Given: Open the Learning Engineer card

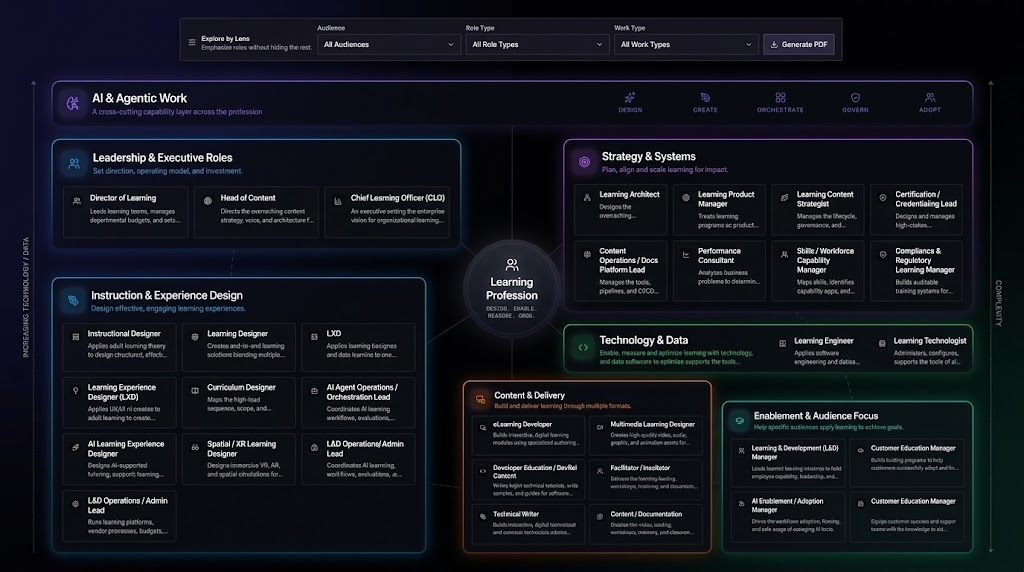Looking at the screenshot, I should click(820, 351).
